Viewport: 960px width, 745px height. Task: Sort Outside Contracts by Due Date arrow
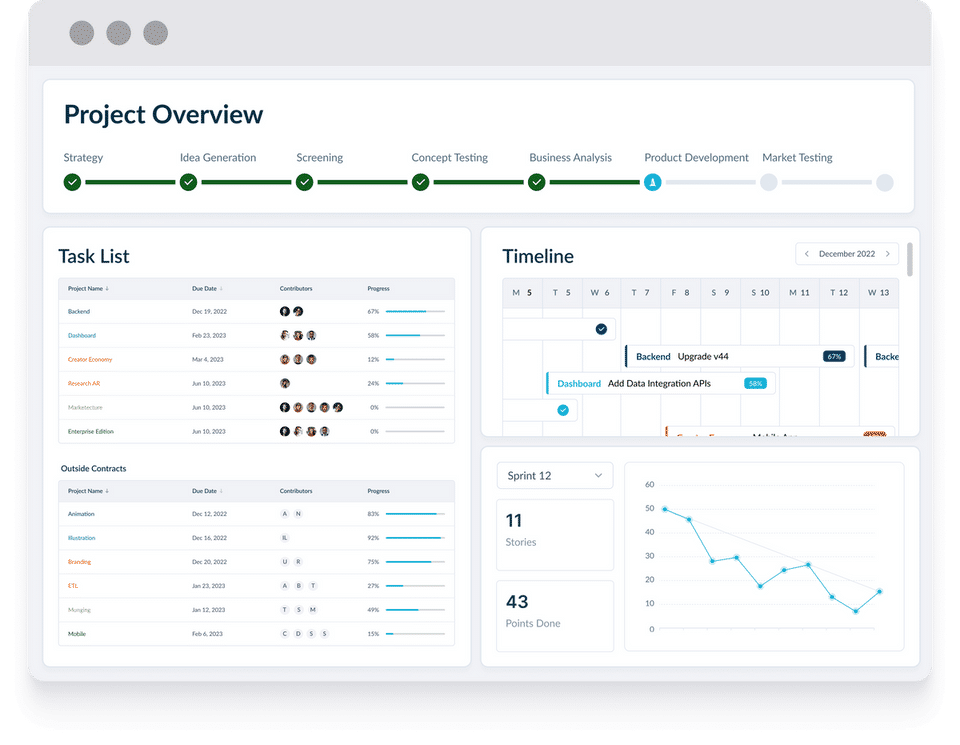[x=221, y=492]
